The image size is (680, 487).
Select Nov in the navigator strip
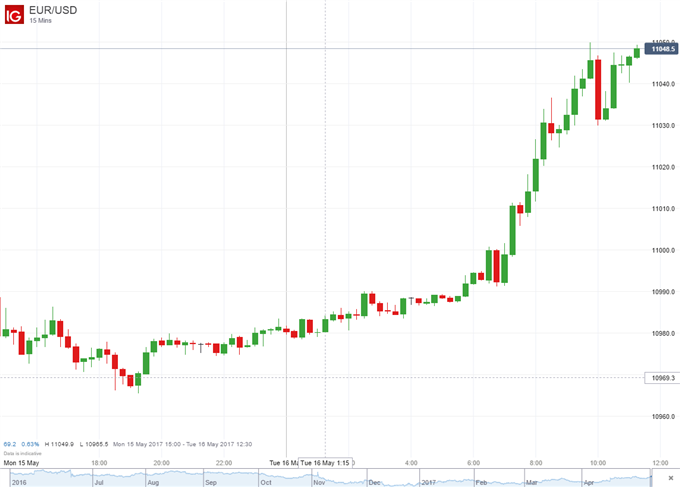319,482
